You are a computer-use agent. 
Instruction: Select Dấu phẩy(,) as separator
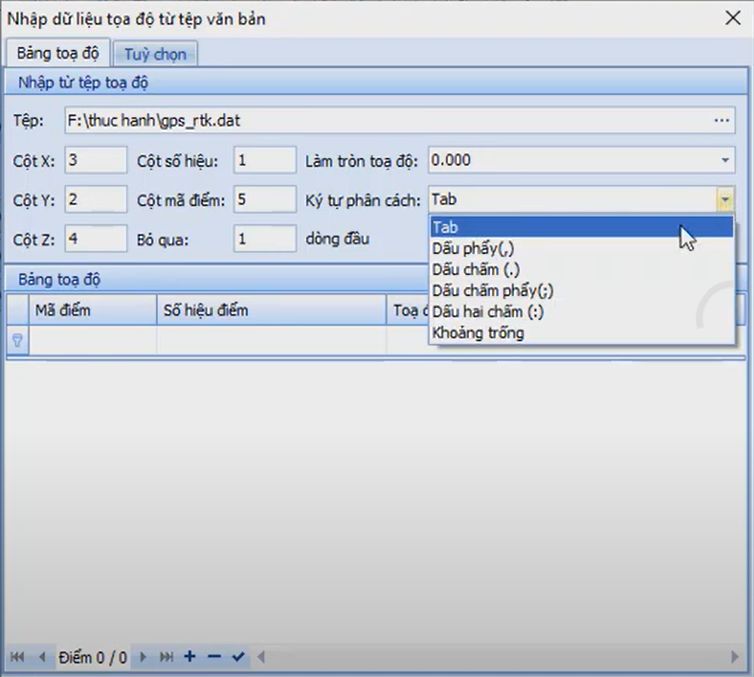pyautogui.click(x=473, y=248)
